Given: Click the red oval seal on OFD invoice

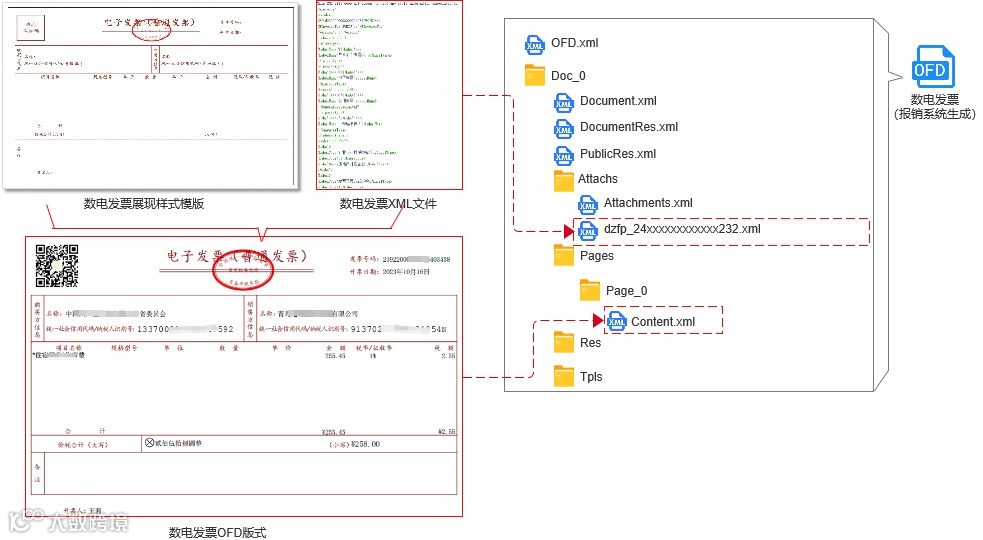Looking at the screenshot, I should (x=243, y=270).
